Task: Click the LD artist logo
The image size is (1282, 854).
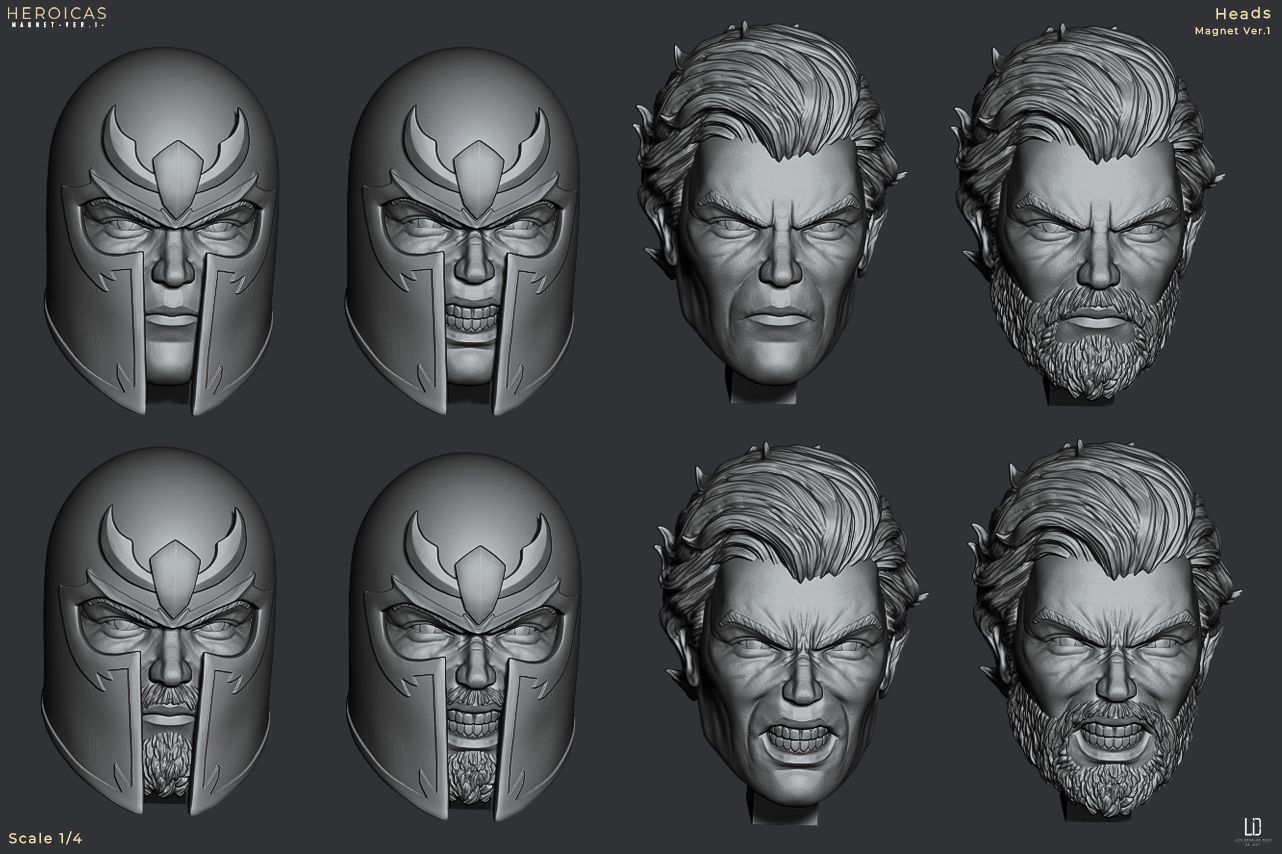Action: tap(1251, 830)
